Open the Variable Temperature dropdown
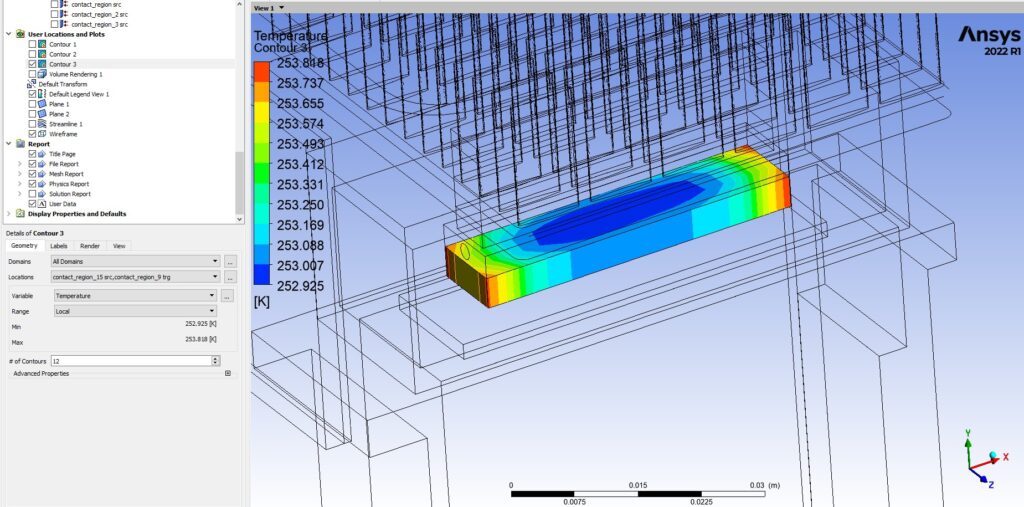 [136, 296]
